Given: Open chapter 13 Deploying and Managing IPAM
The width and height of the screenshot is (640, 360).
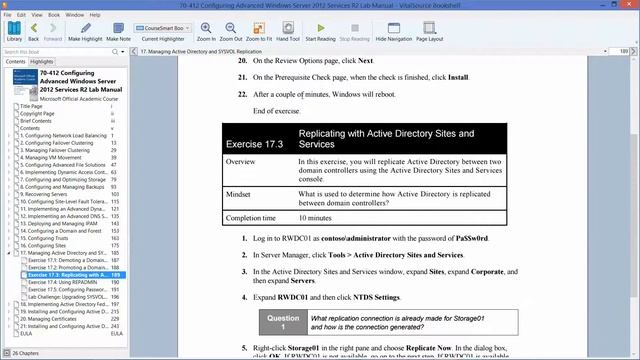Looking at the screenshot, I should pyautogui.click(x=58, y=224).
